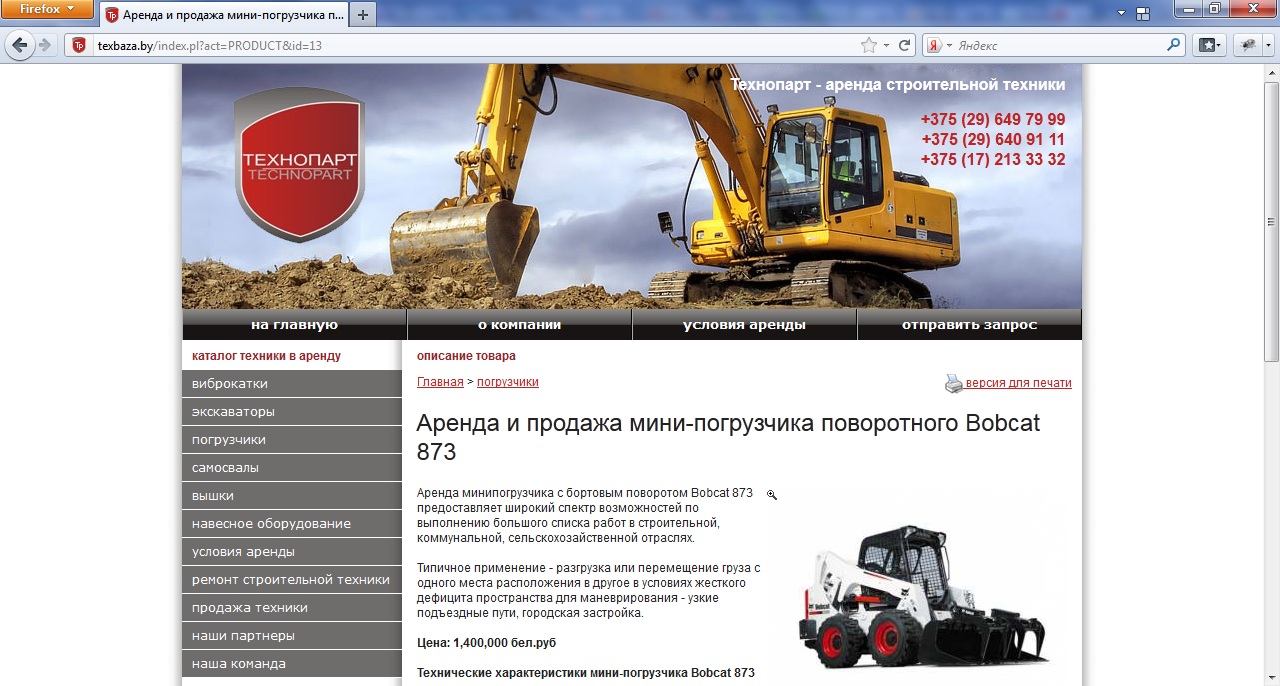Screen dimensions: 1280x686
Task: Select 'наша команда' in the sidebar
Action: [x=292, y=664]
